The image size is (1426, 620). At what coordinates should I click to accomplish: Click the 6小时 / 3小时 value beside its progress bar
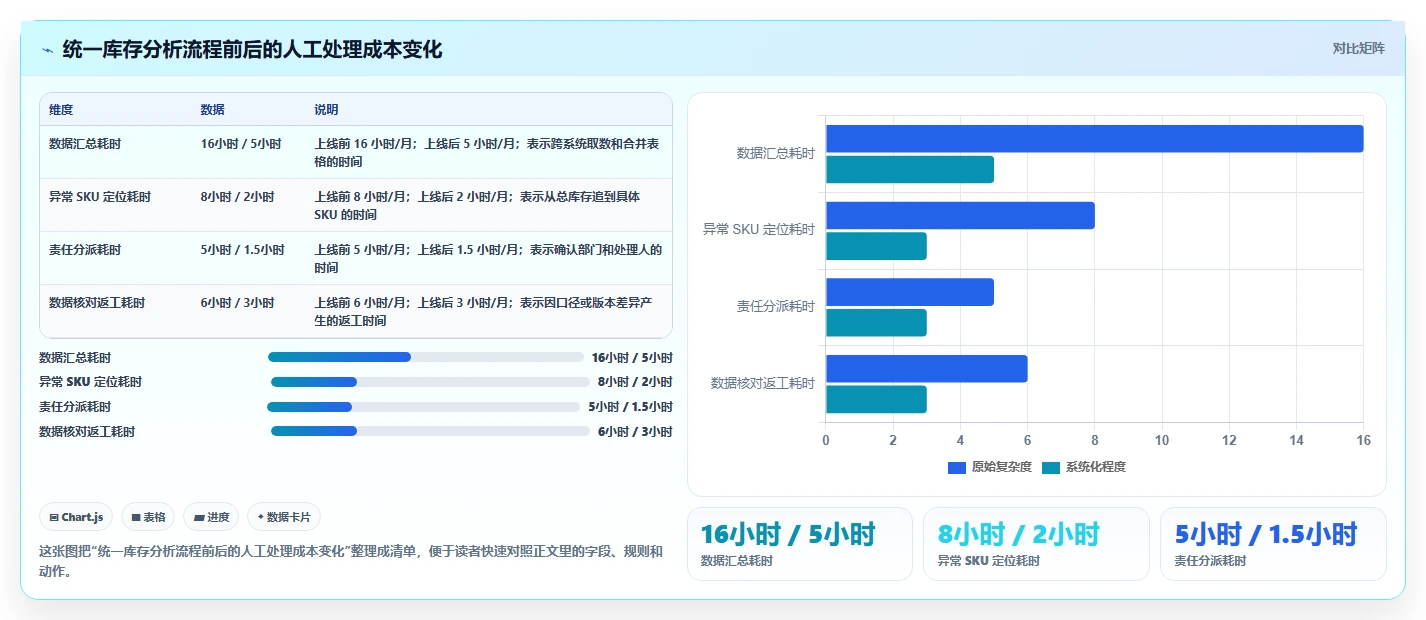(635, 432)
